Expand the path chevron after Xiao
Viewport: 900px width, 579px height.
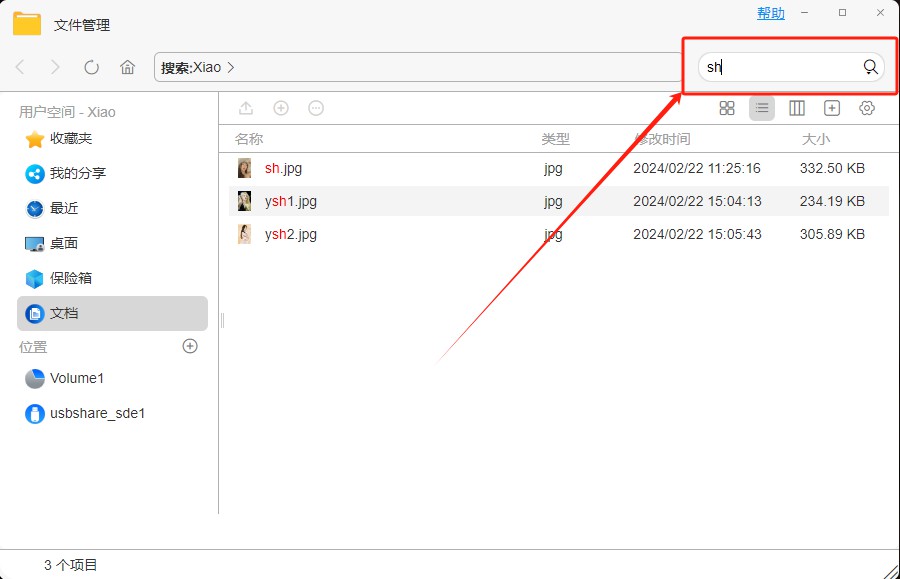231,68
